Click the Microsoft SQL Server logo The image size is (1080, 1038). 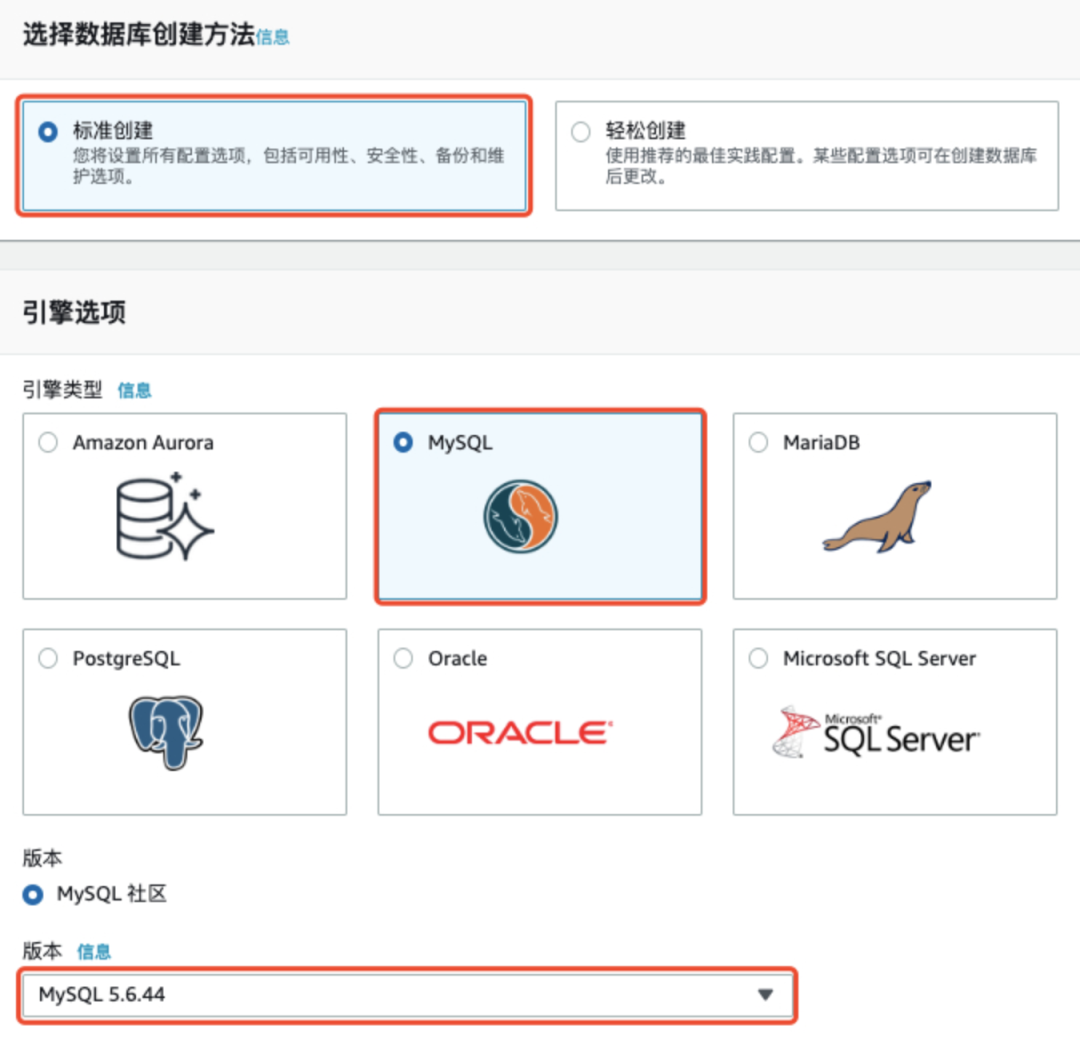pyautogui.click(x=875, y=732)
